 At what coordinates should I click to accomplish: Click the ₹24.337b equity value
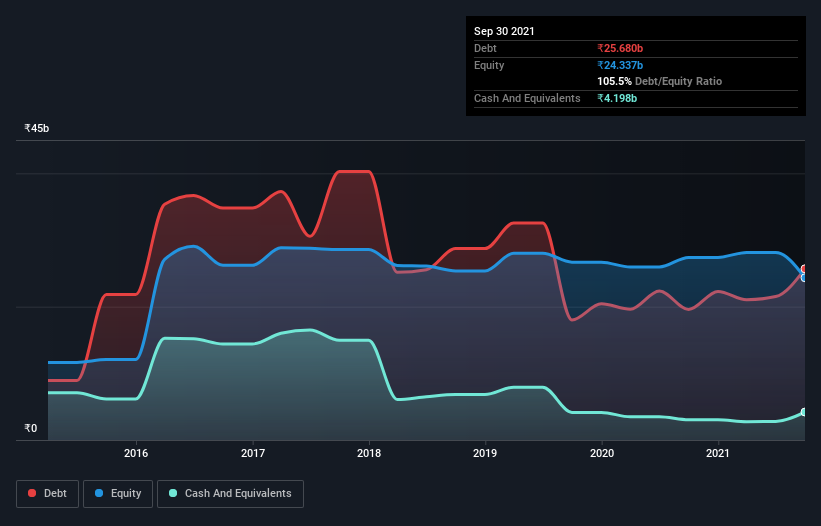coord(620,65)
